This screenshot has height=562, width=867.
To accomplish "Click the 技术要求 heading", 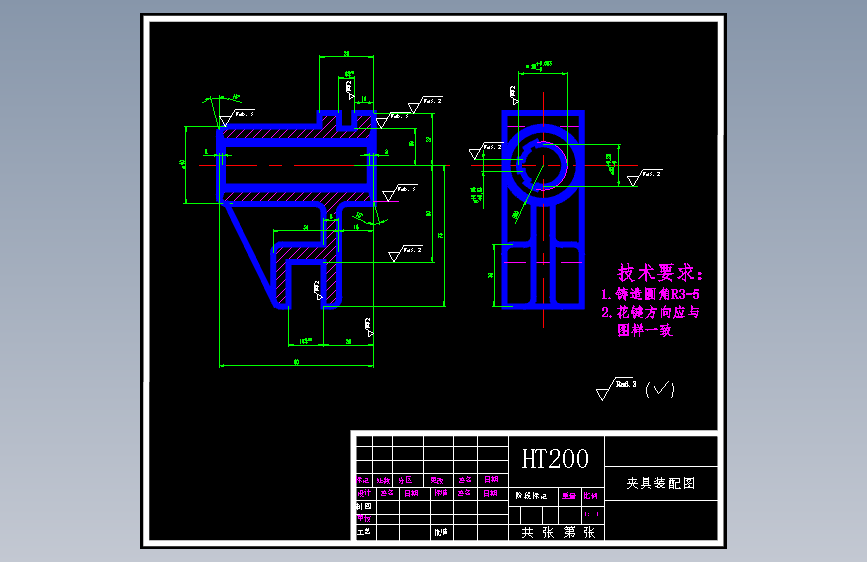I will 660,273.
